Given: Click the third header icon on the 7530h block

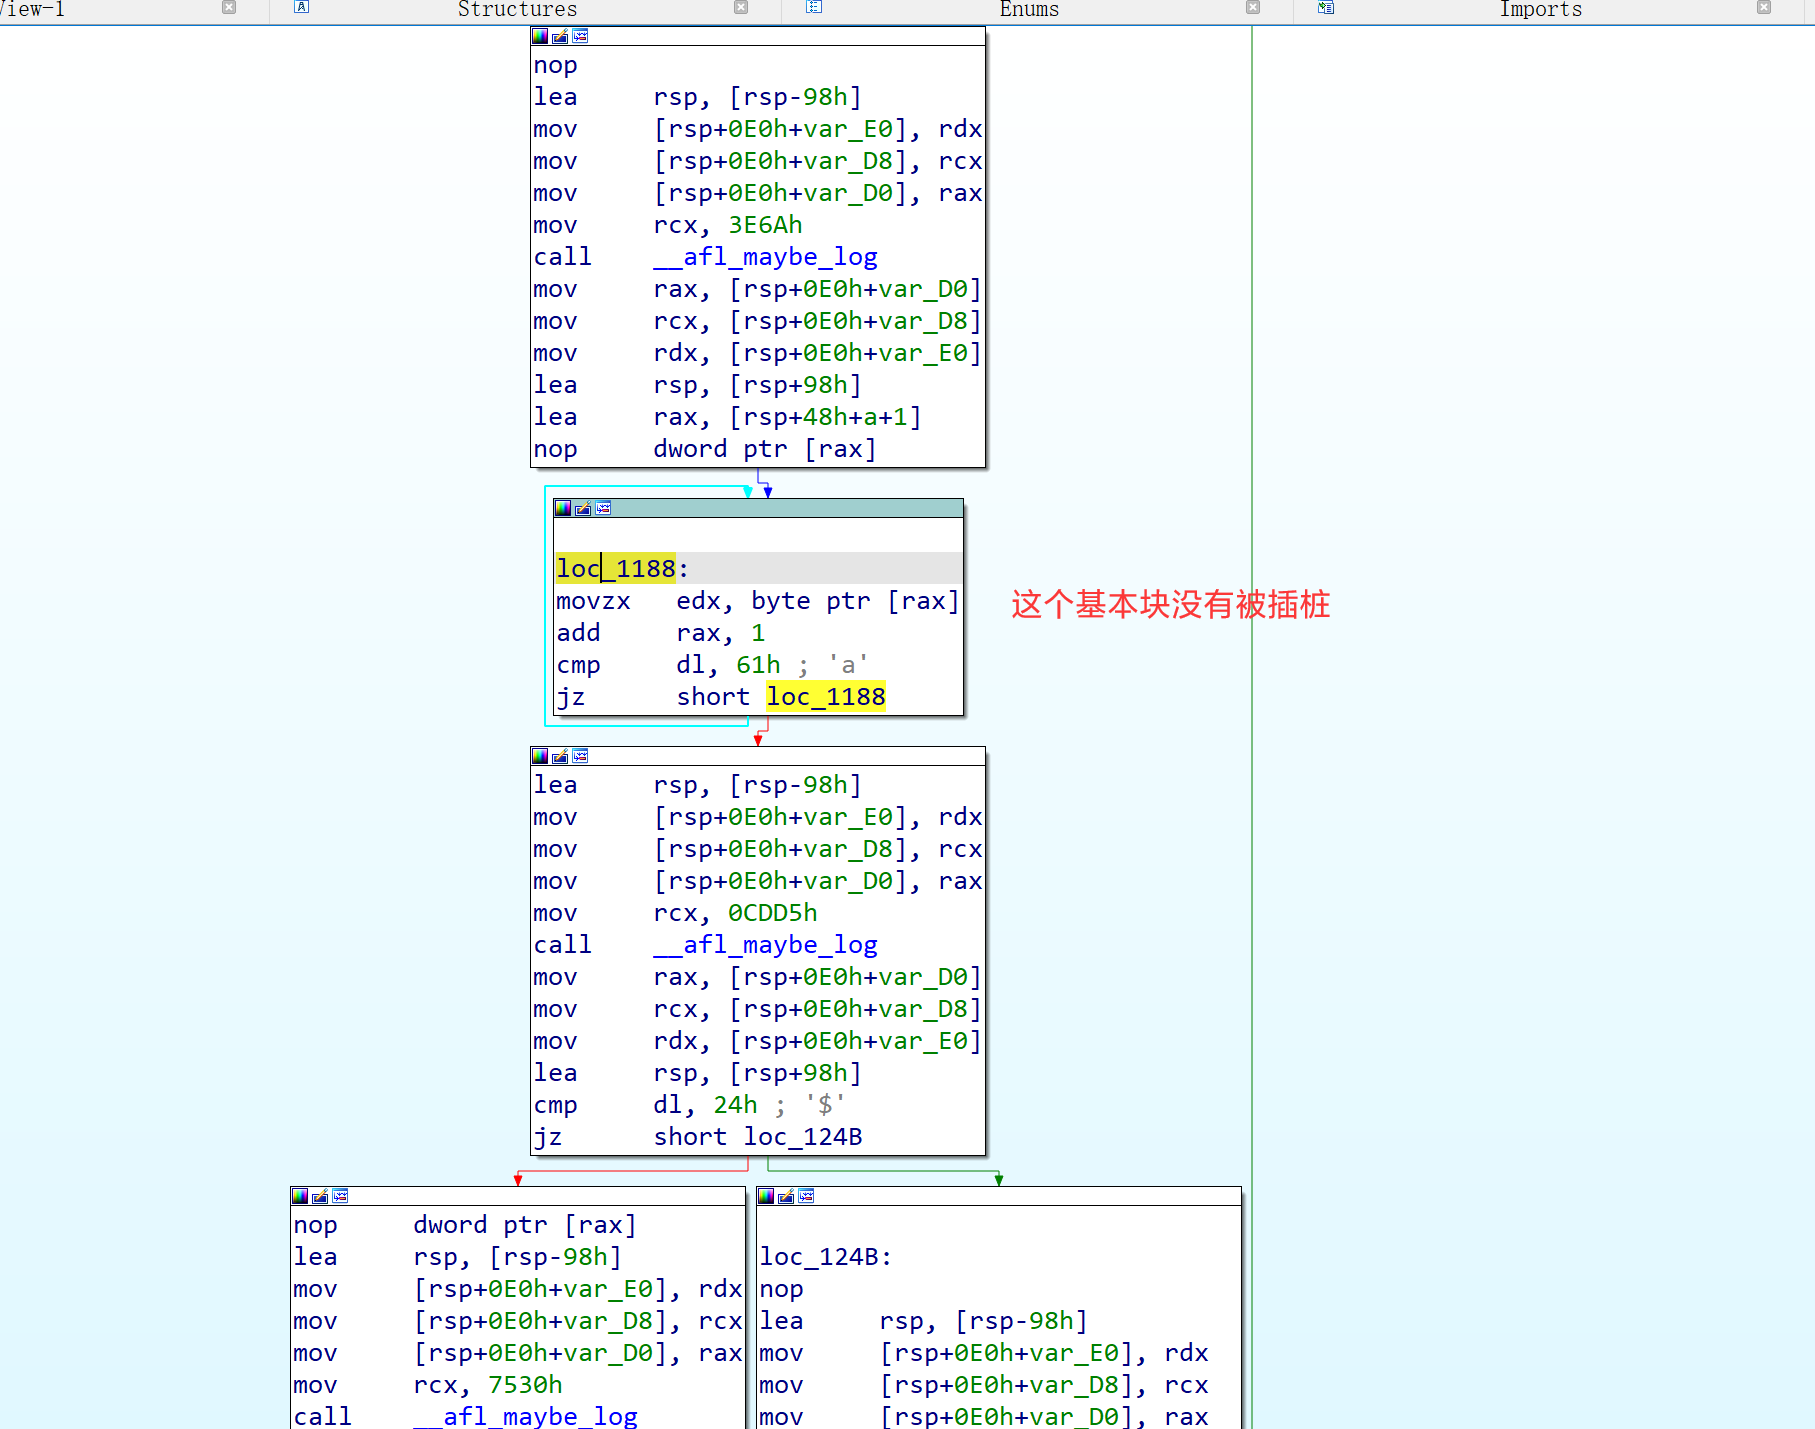Looking at the screenshot, I should pos(340,1196).
